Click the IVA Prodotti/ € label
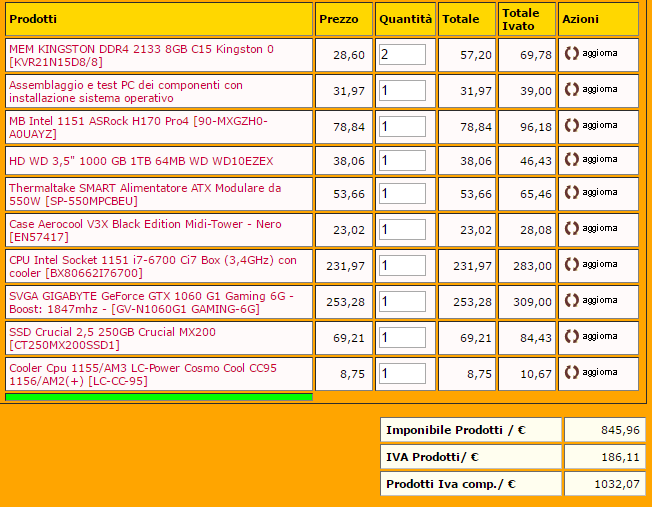 432,457
